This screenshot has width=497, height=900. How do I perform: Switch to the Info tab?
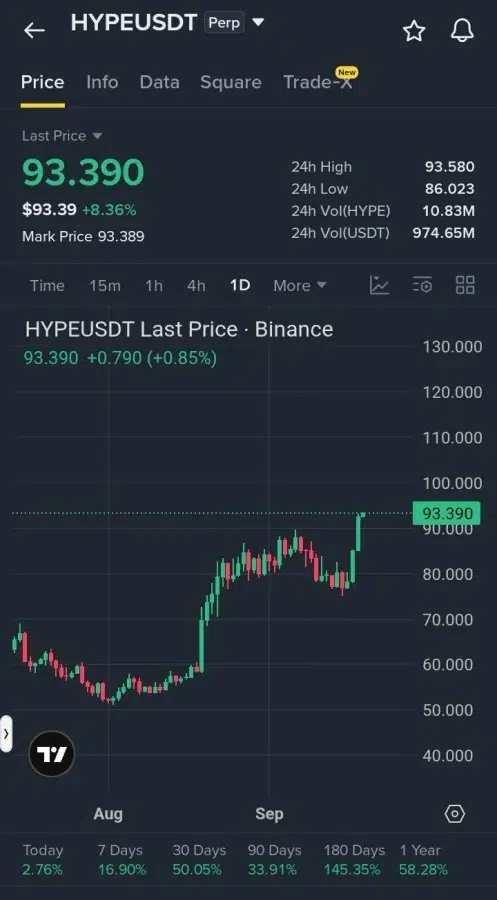coord(102,82)
